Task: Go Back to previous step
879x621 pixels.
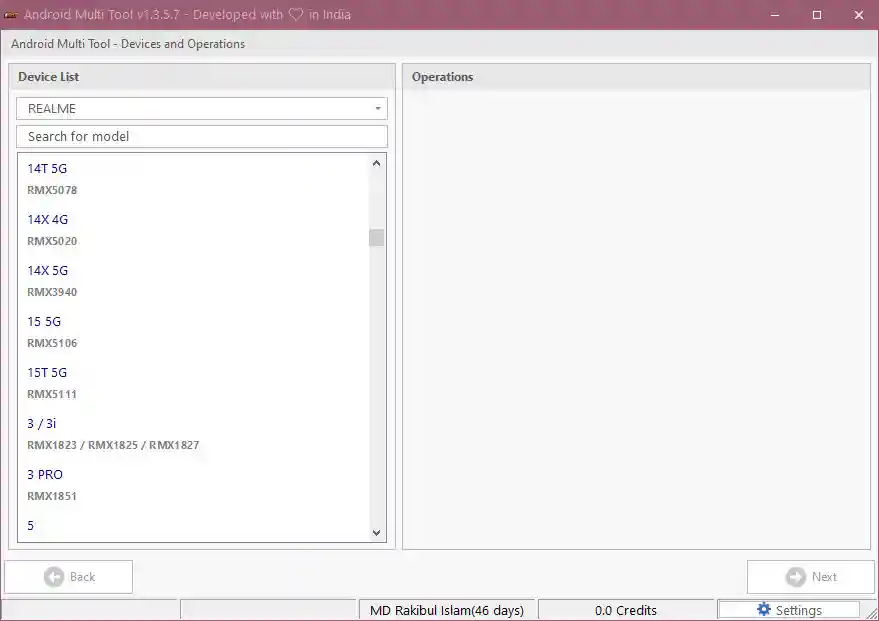Action: (x=68, y=577)
